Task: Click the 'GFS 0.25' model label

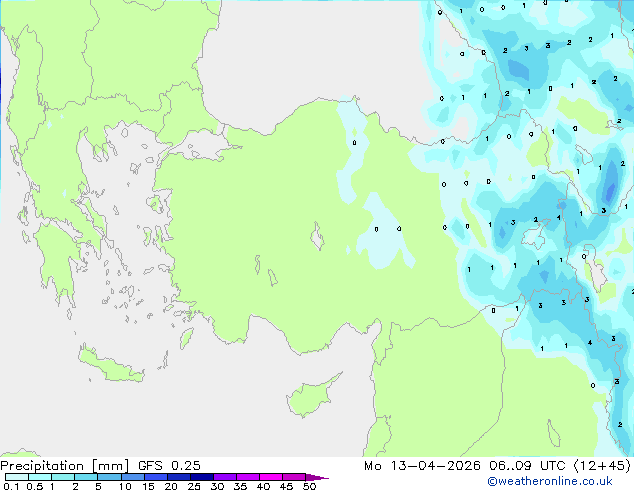Action: tap(169, 466)
